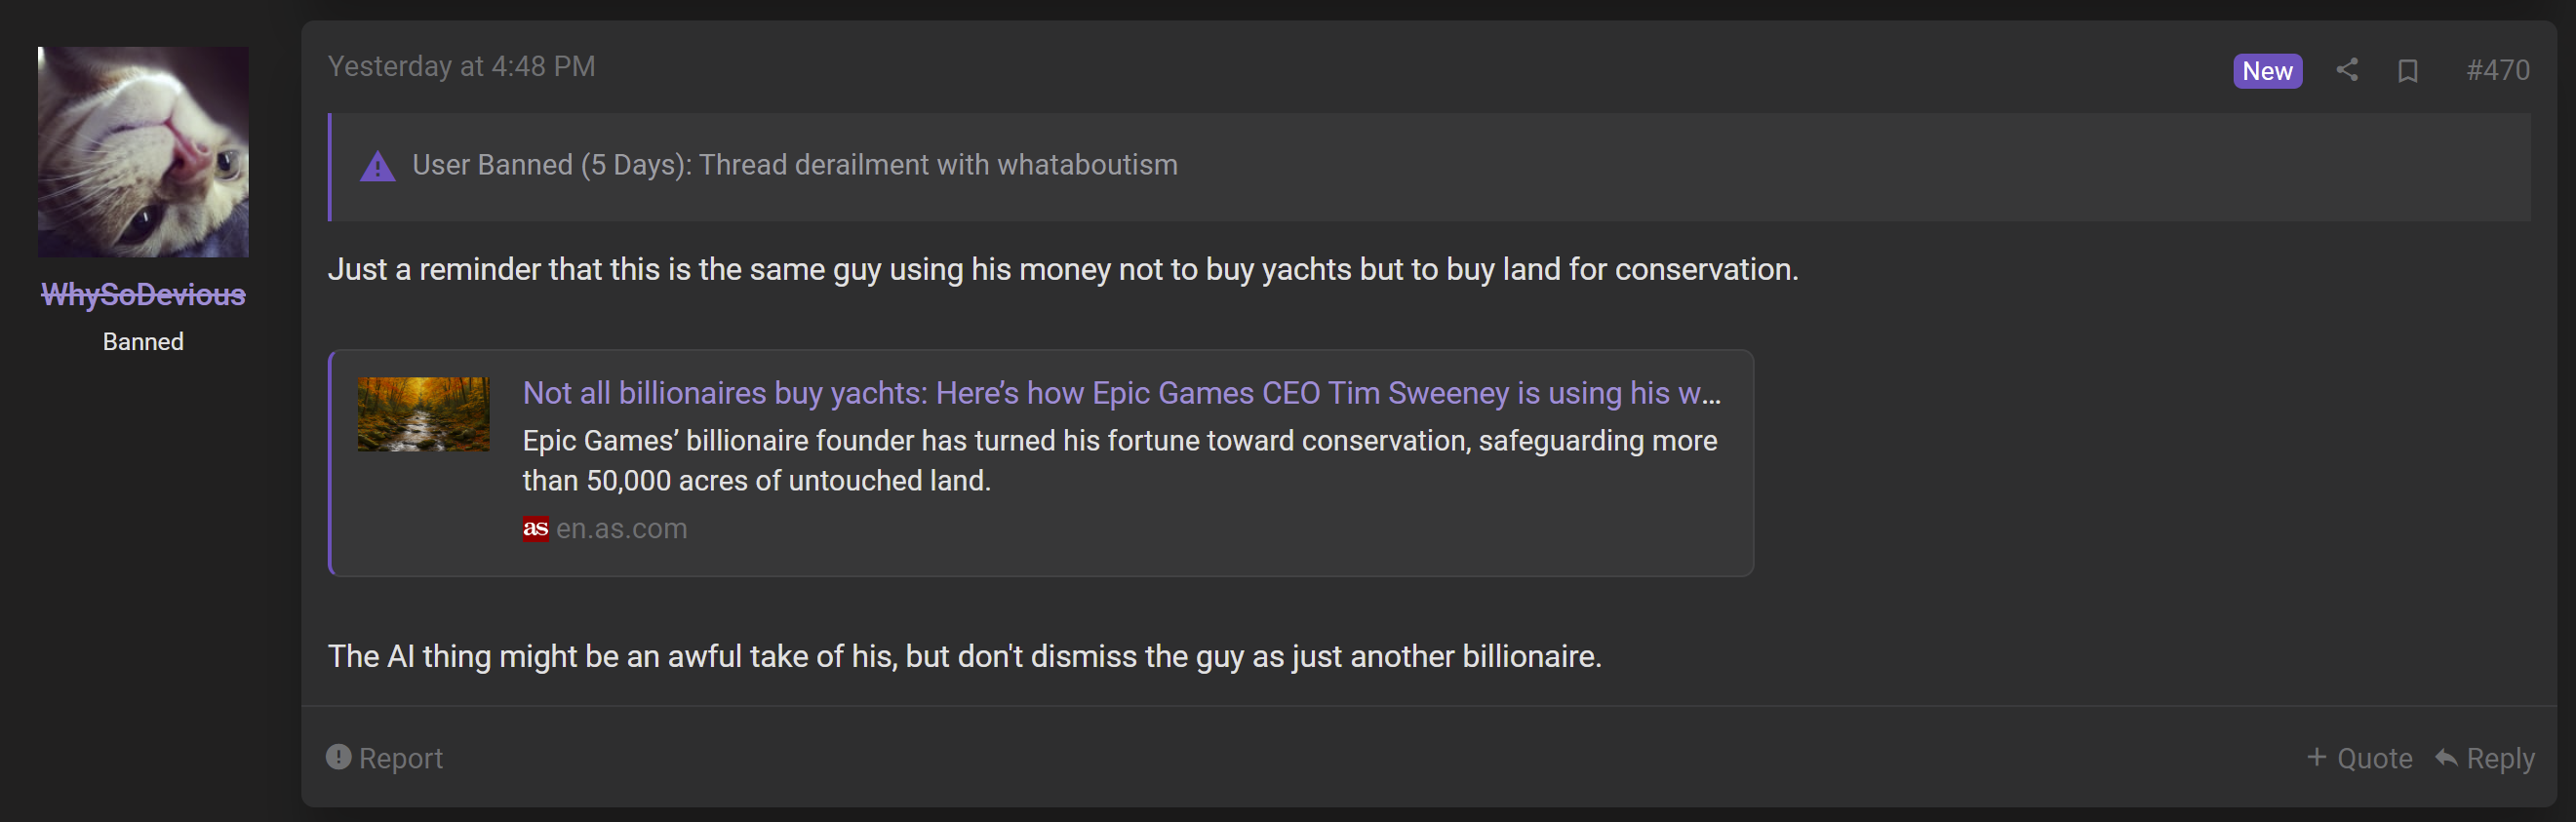This screenshot has height=822, width=2576.
Task: Click the purple warning triangle icon
Action: coord(377,166)
